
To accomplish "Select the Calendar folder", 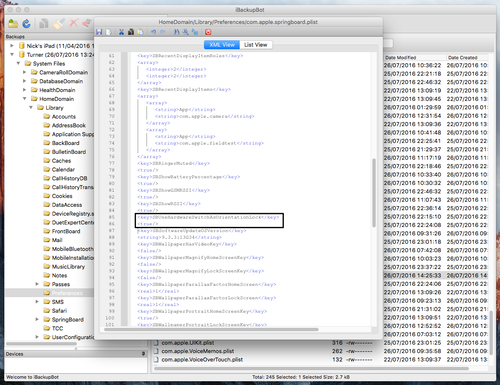I will tap(63, 169).
